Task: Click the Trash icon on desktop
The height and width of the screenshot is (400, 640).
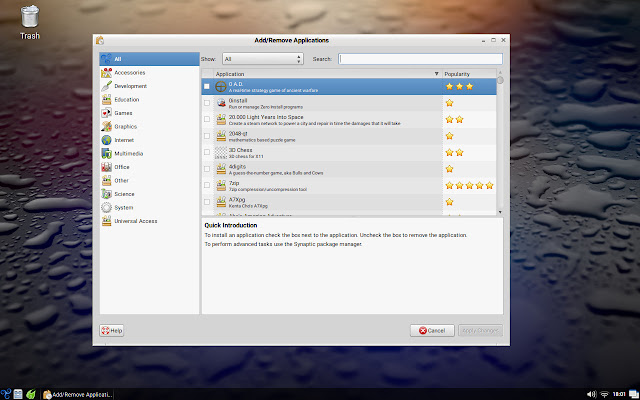Action: tap(30, 17)
